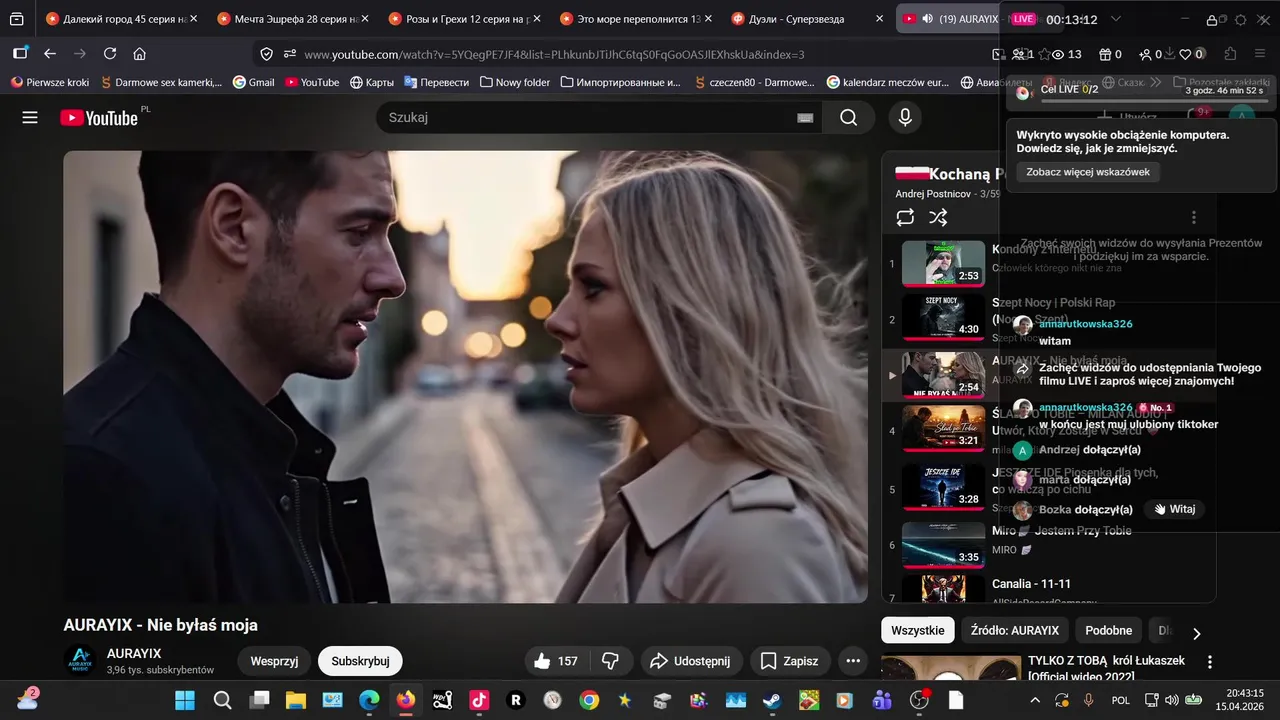Click the Subskrybuj button
Image resolution: width=1280 pixels, height=720 pixels.
[x=360, y=661]
